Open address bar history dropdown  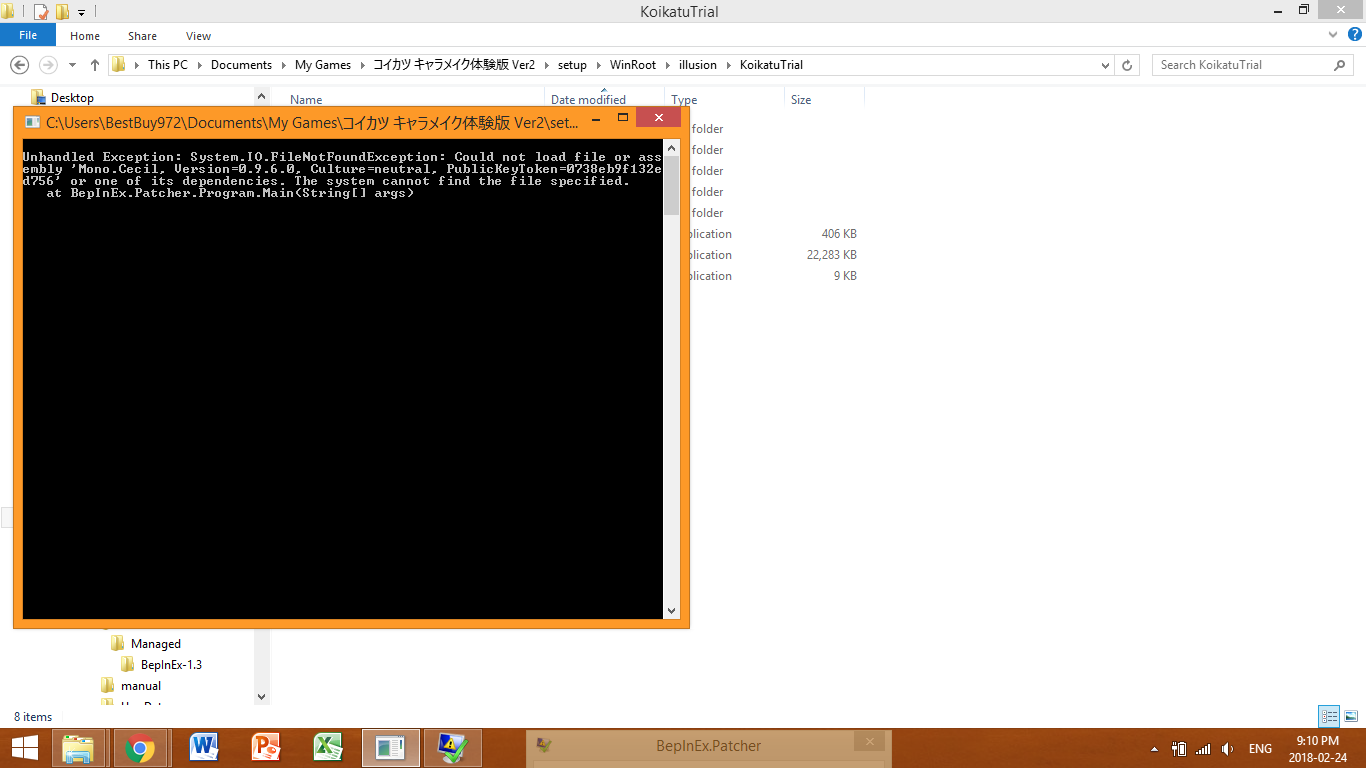coord(1105,65)
